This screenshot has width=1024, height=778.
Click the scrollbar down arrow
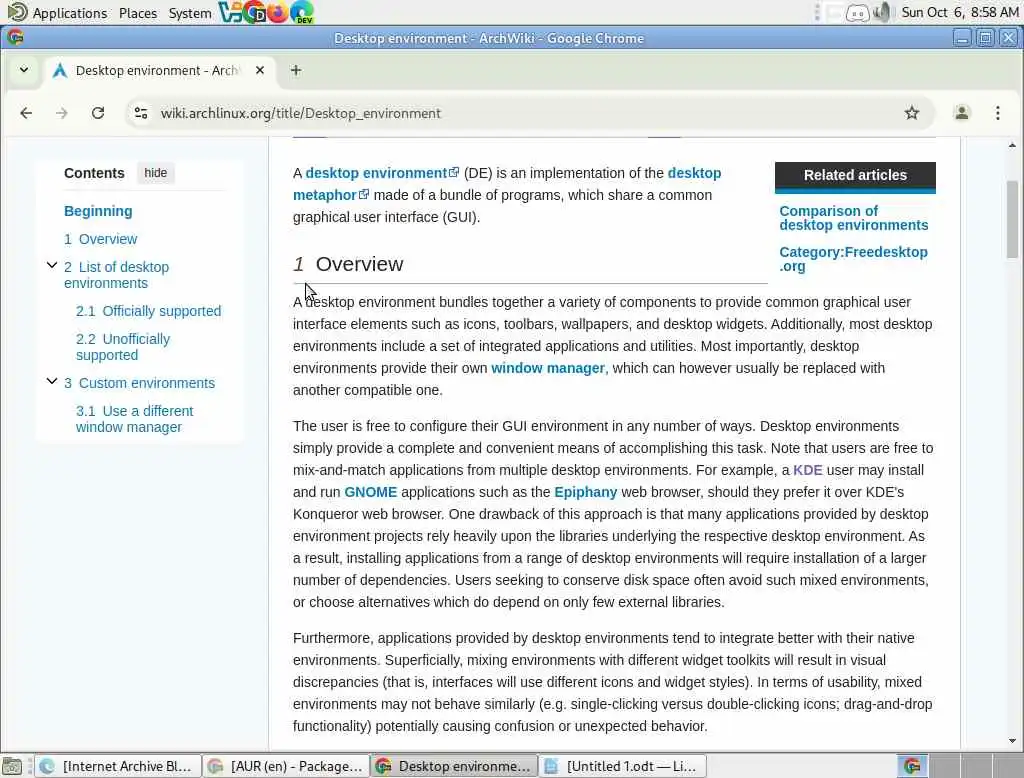click(1012, 741)
